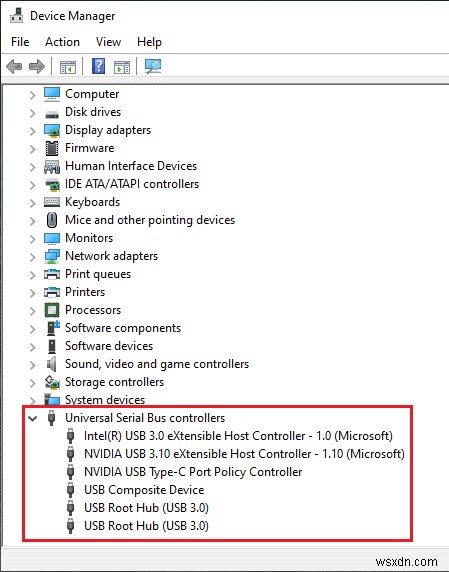Click the Forward arrow toolbar icon

coord(36,66)
